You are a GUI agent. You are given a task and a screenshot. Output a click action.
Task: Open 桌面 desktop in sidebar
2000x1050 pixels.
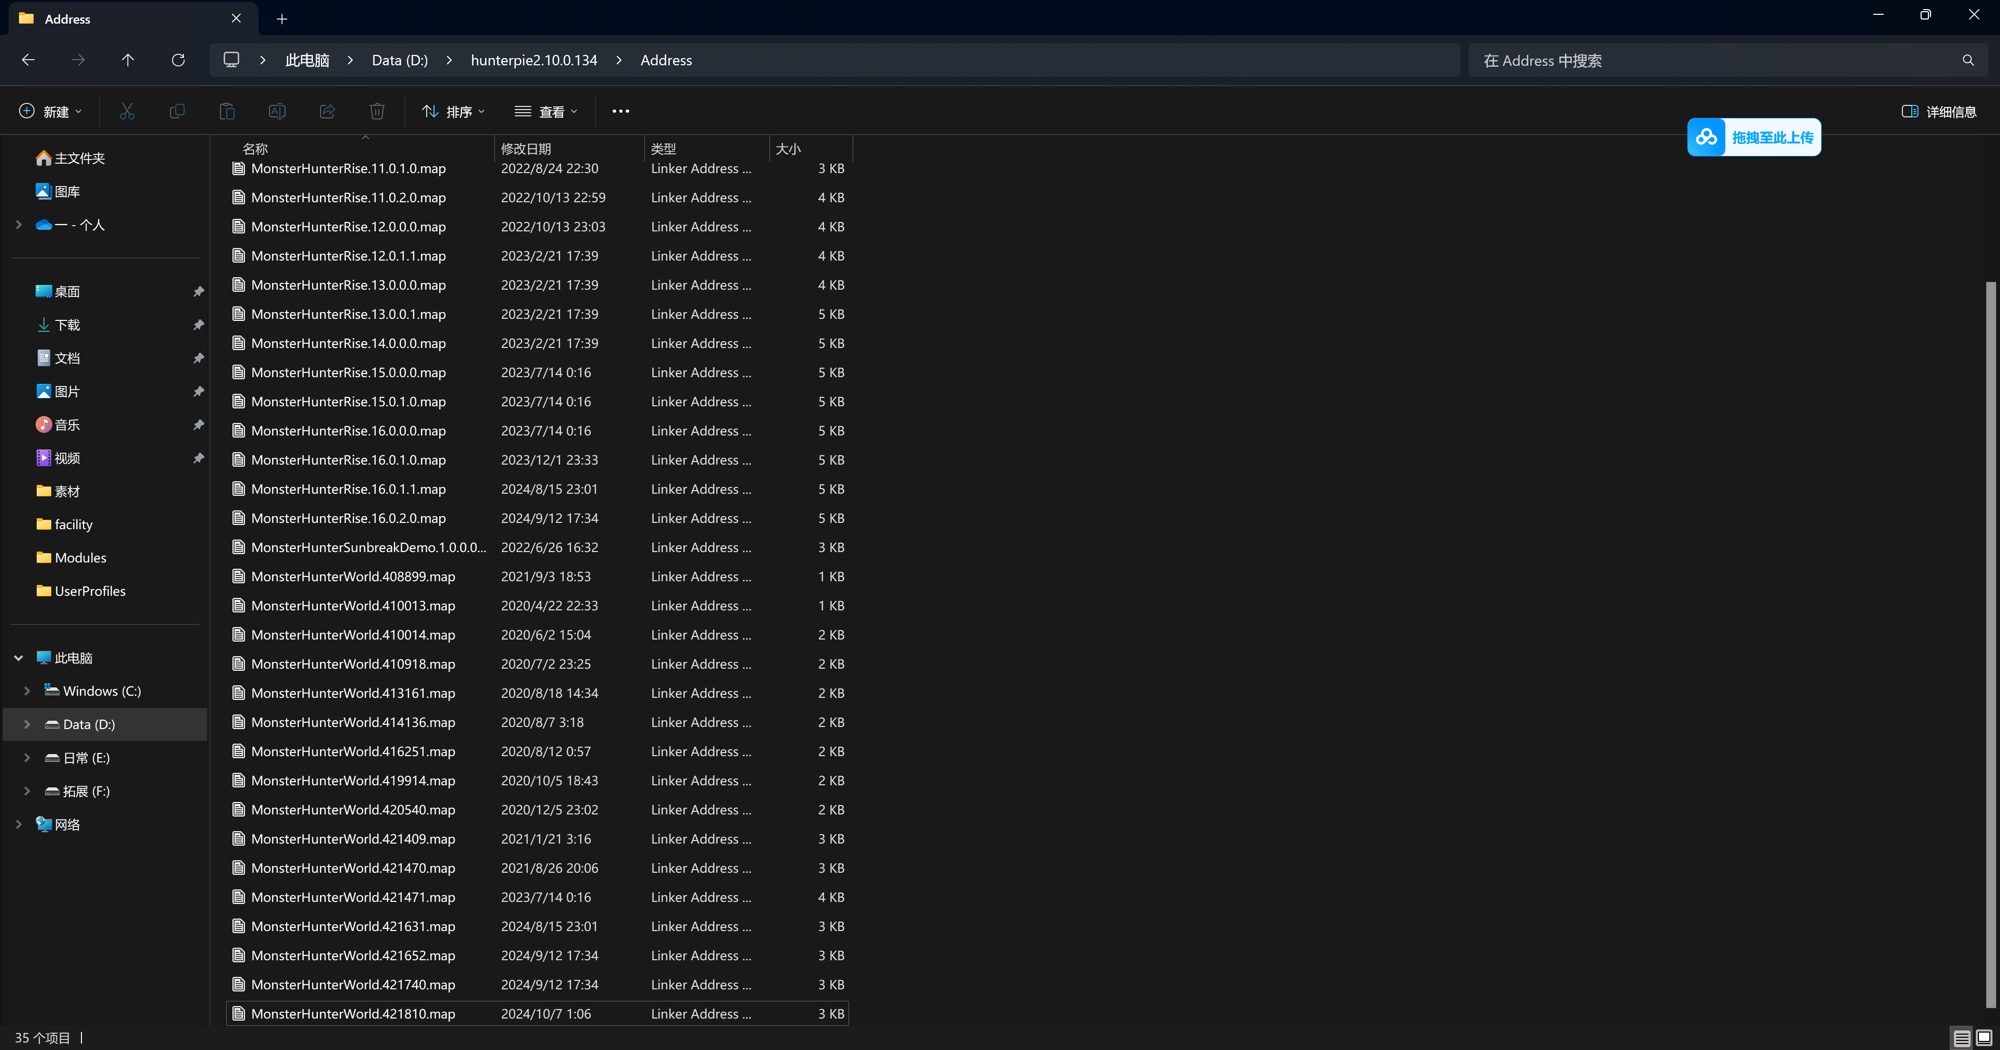click(58, 291)
